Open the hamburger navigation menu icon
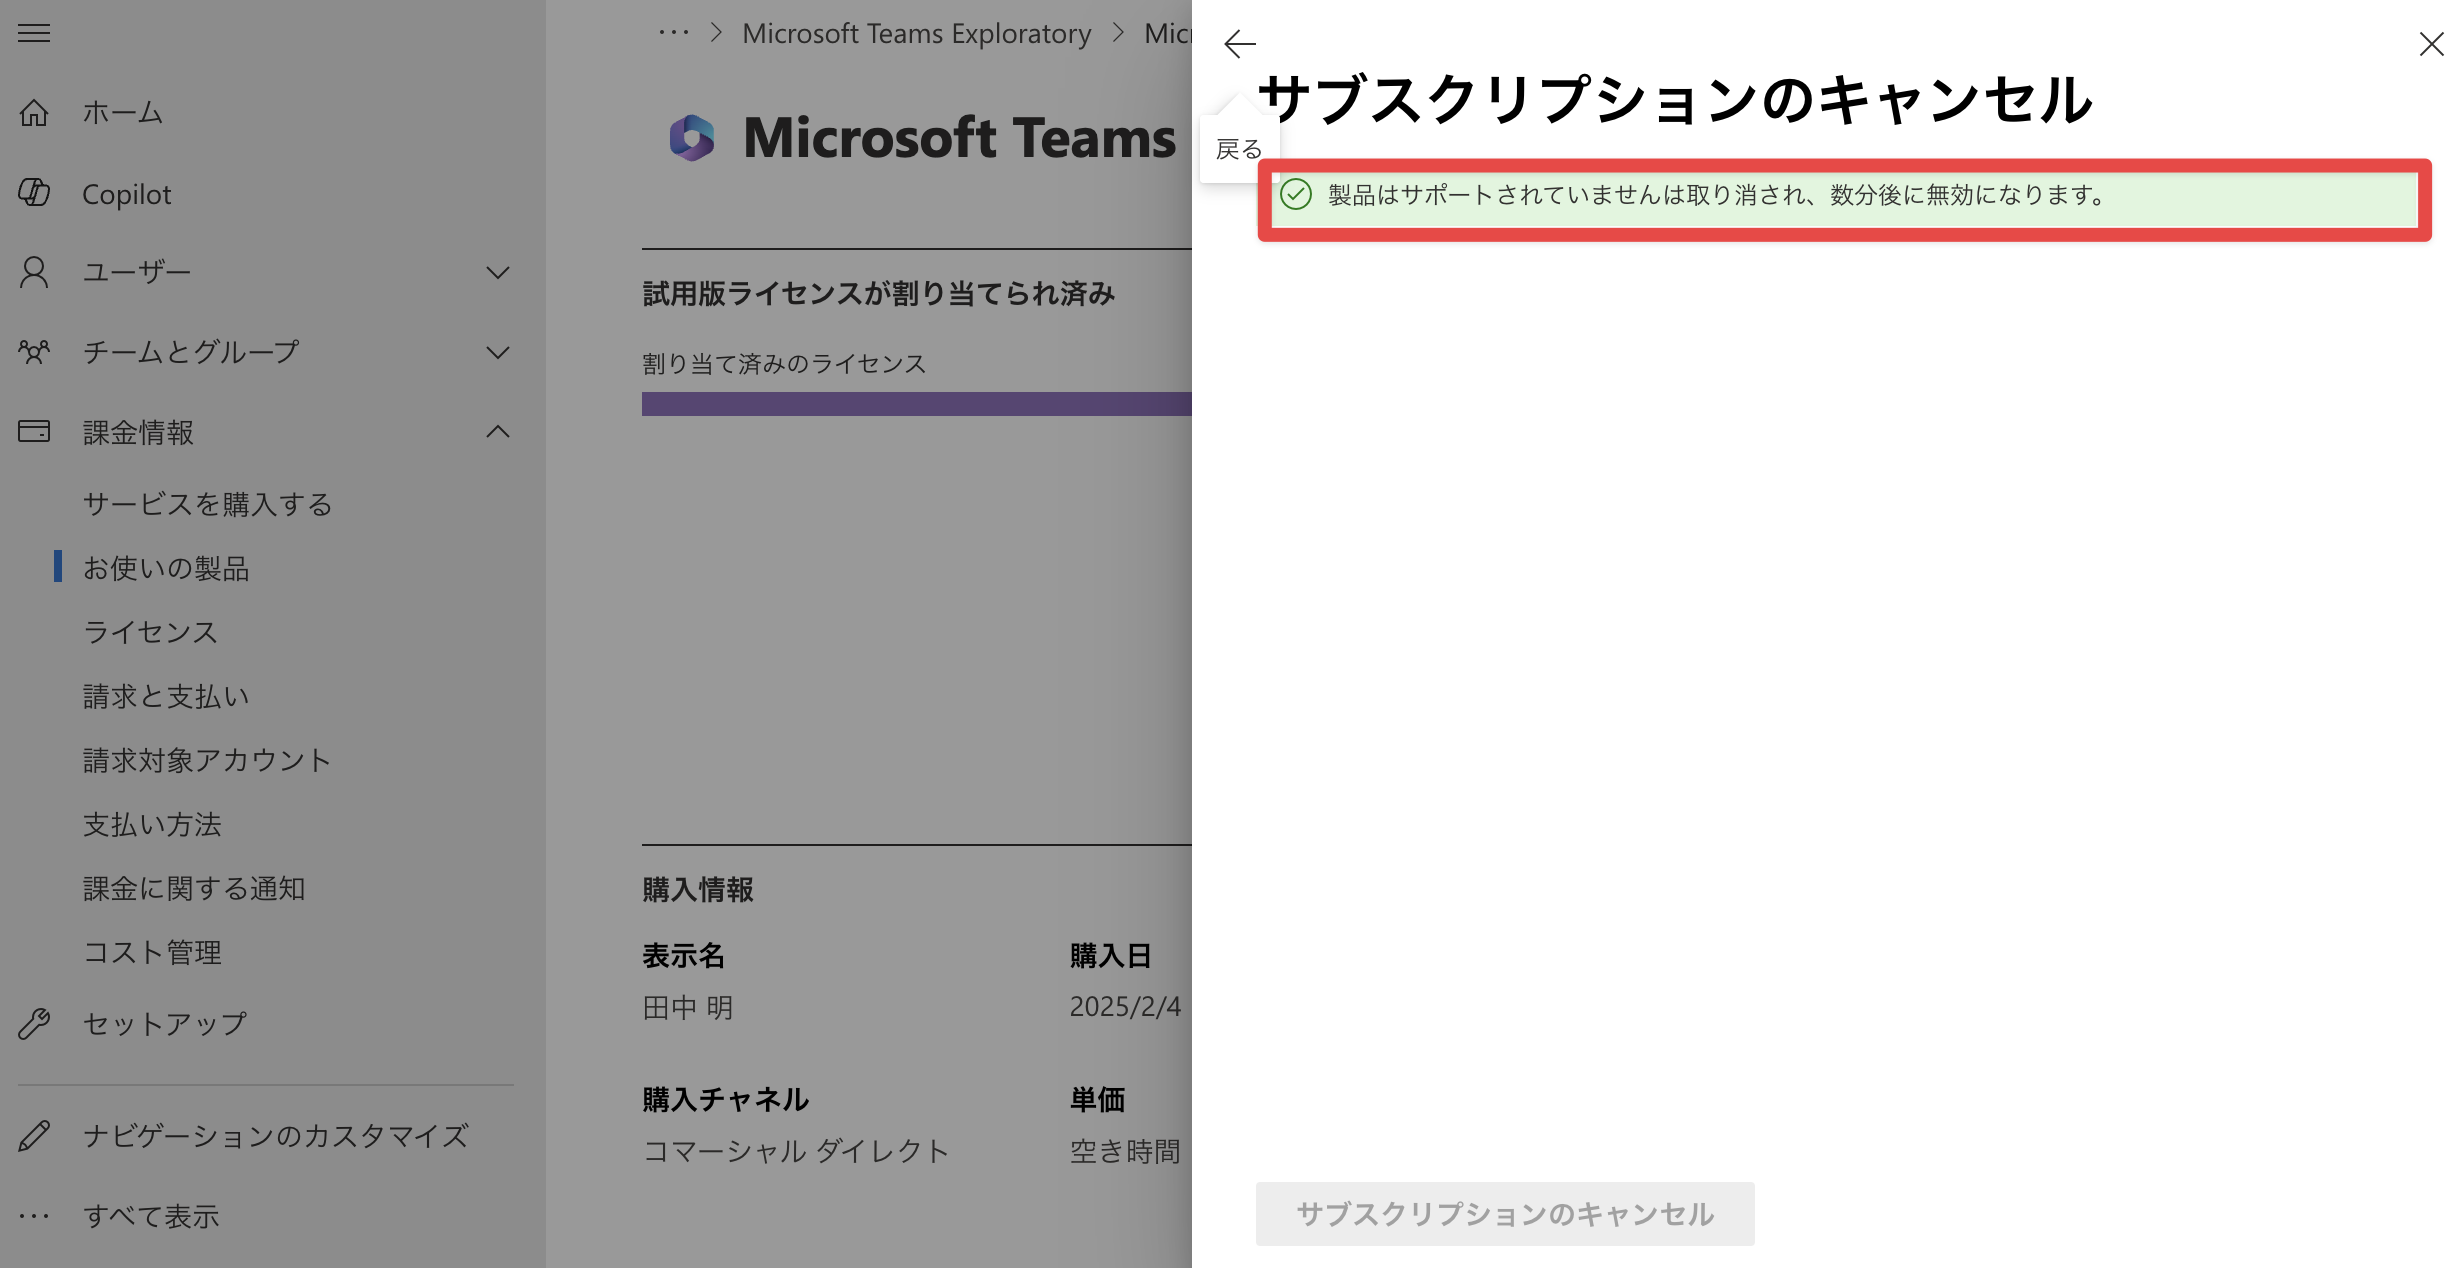The width and height of the screenshot is (2462, 1268). tap(34, 33)
